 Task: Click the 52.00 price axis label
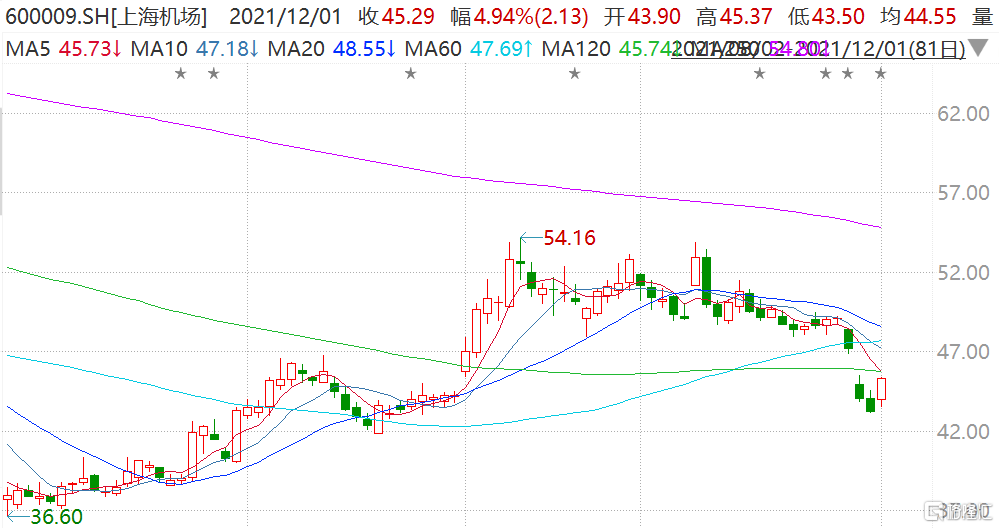[x=963, y=273]
